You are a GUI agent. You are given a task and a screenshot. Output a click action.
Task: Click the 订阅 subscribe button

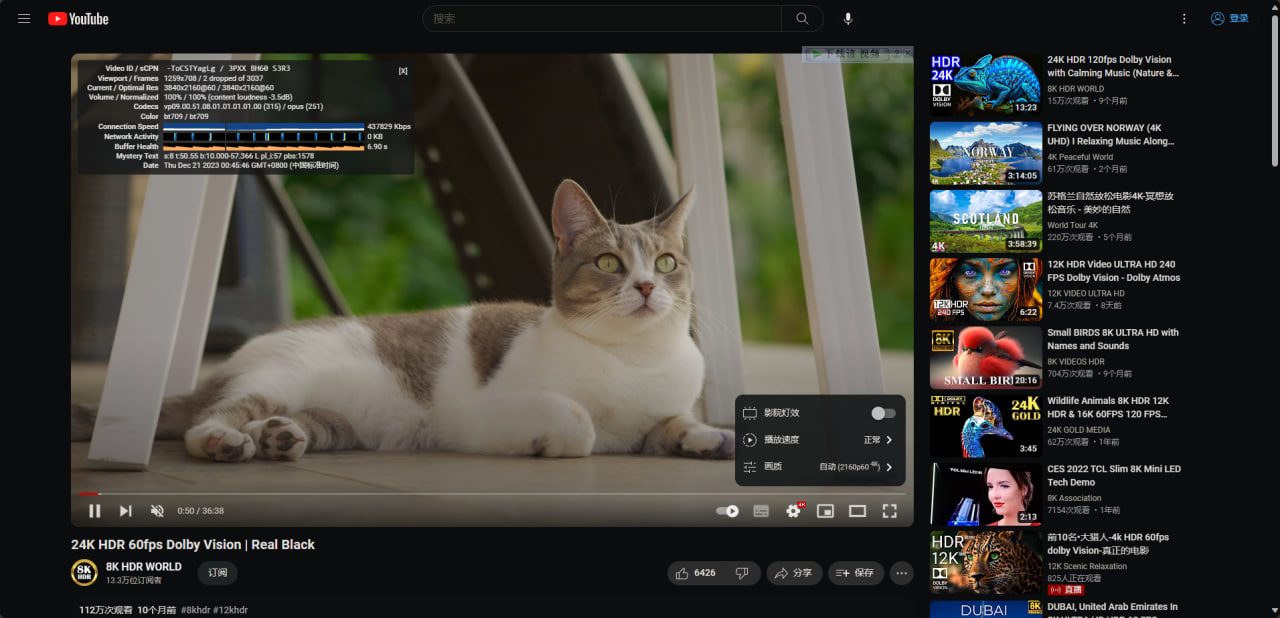[218, 573]
